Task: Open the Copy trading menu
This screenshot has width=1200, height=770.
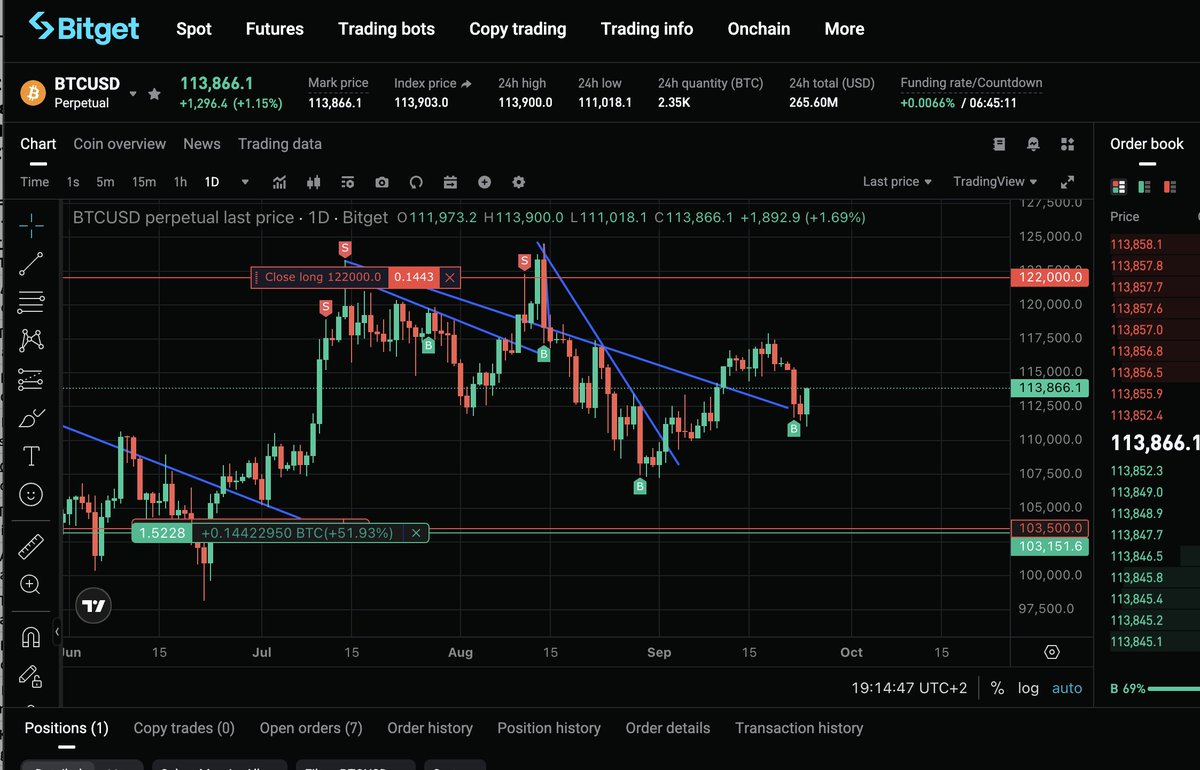Action: 518,29
